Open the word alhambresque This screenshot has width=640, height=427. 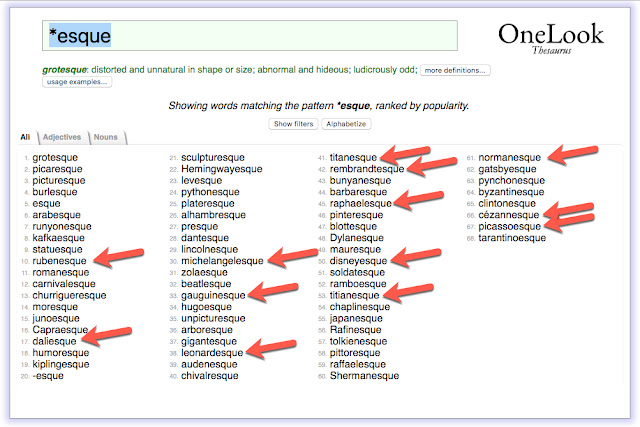[x=213, y=215]
